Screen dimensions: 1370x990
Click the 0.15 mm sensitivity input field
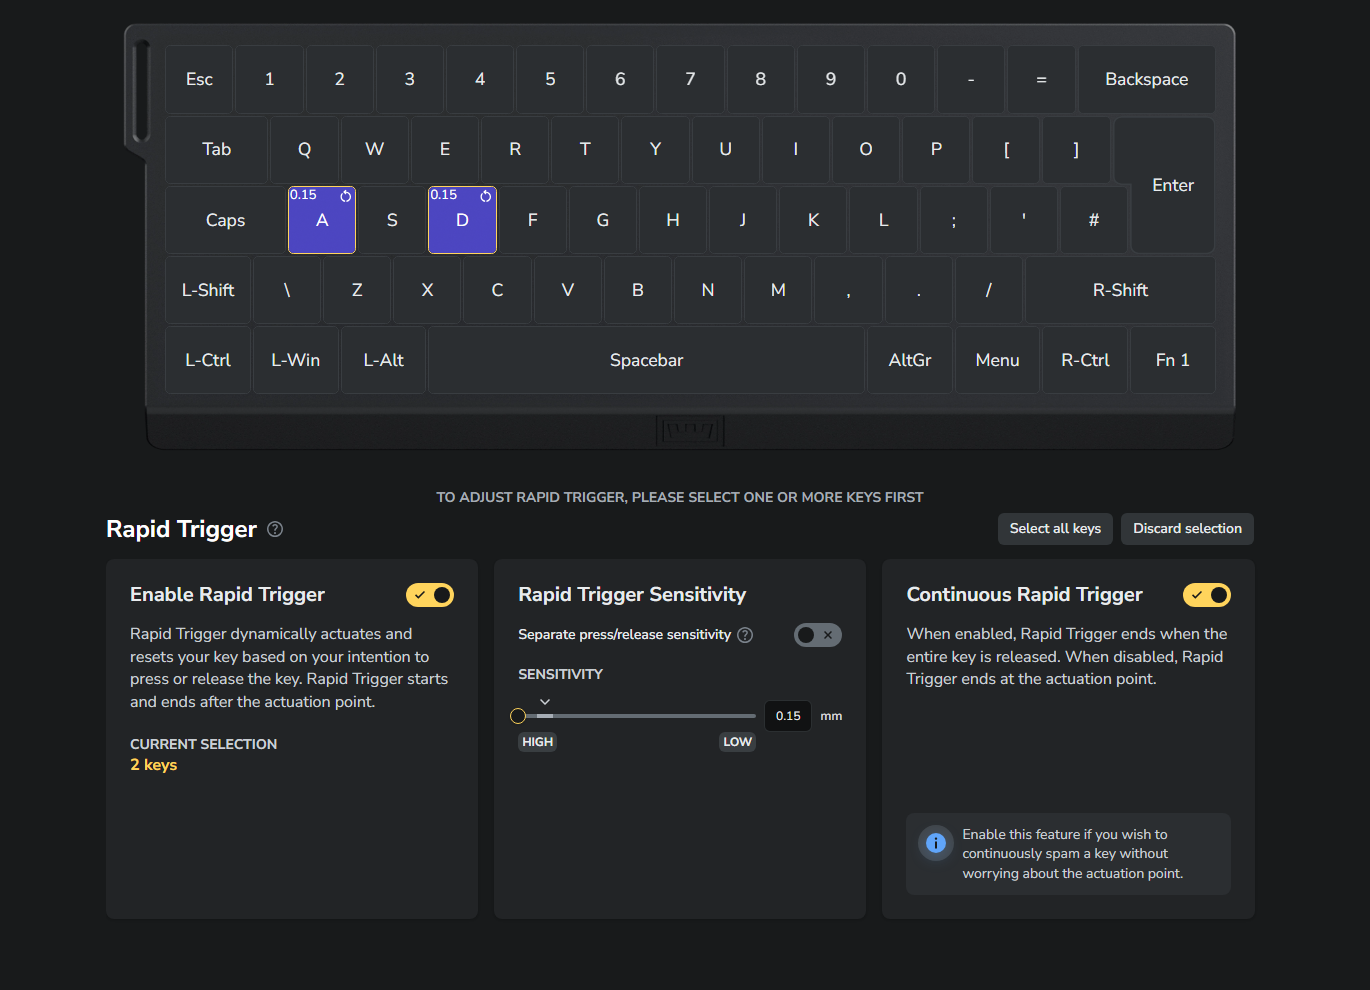tap(788, 716)
